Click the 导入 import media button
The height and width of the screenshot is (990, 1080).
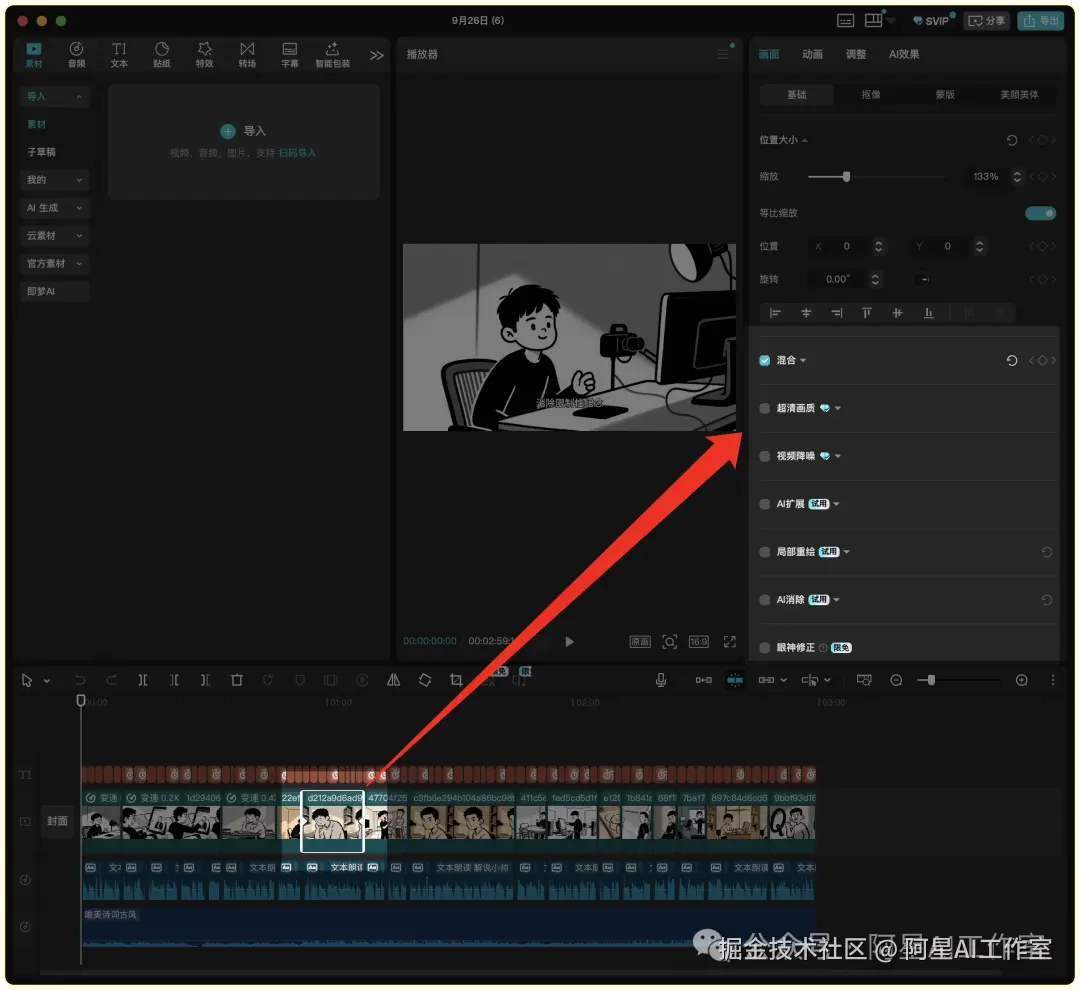243,131
